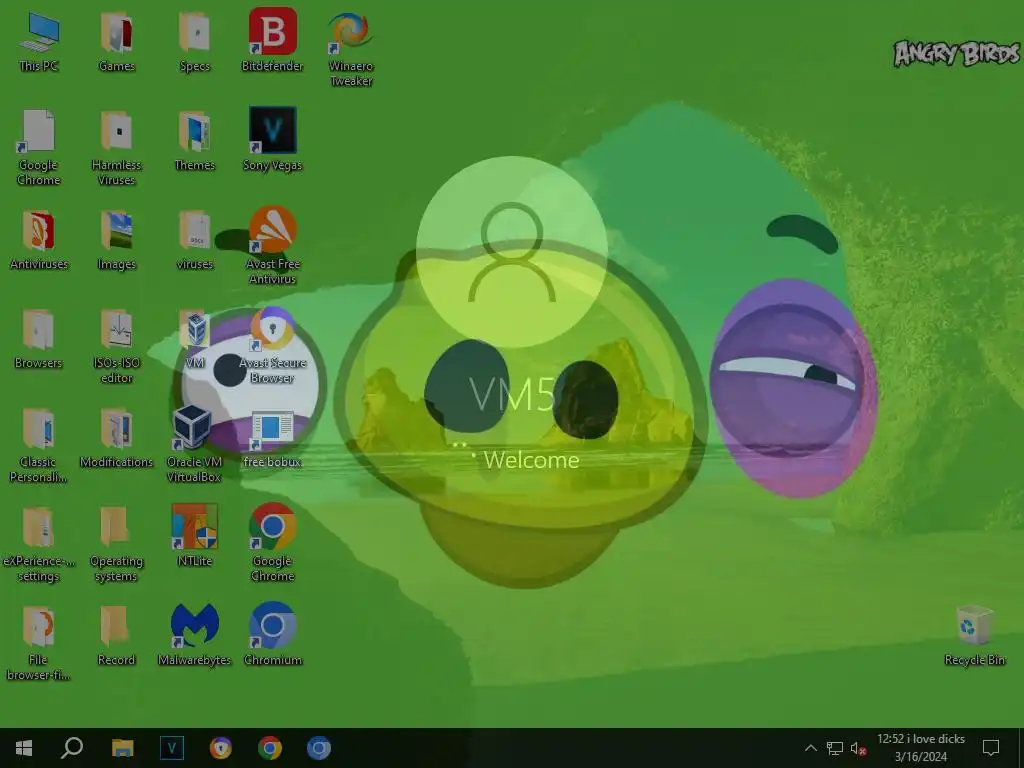1024x768 pixels.
Task: Select the Record folder icon
Action: coord(117,635)
